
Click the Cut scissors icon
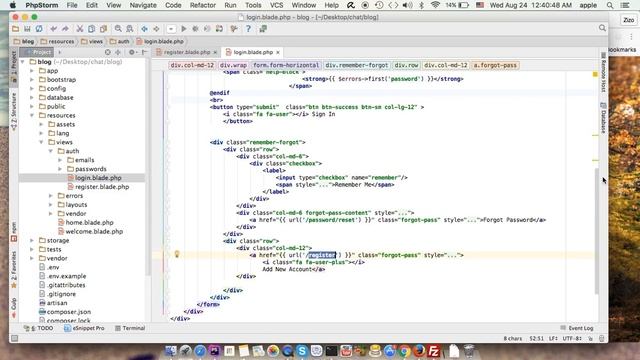80,29
